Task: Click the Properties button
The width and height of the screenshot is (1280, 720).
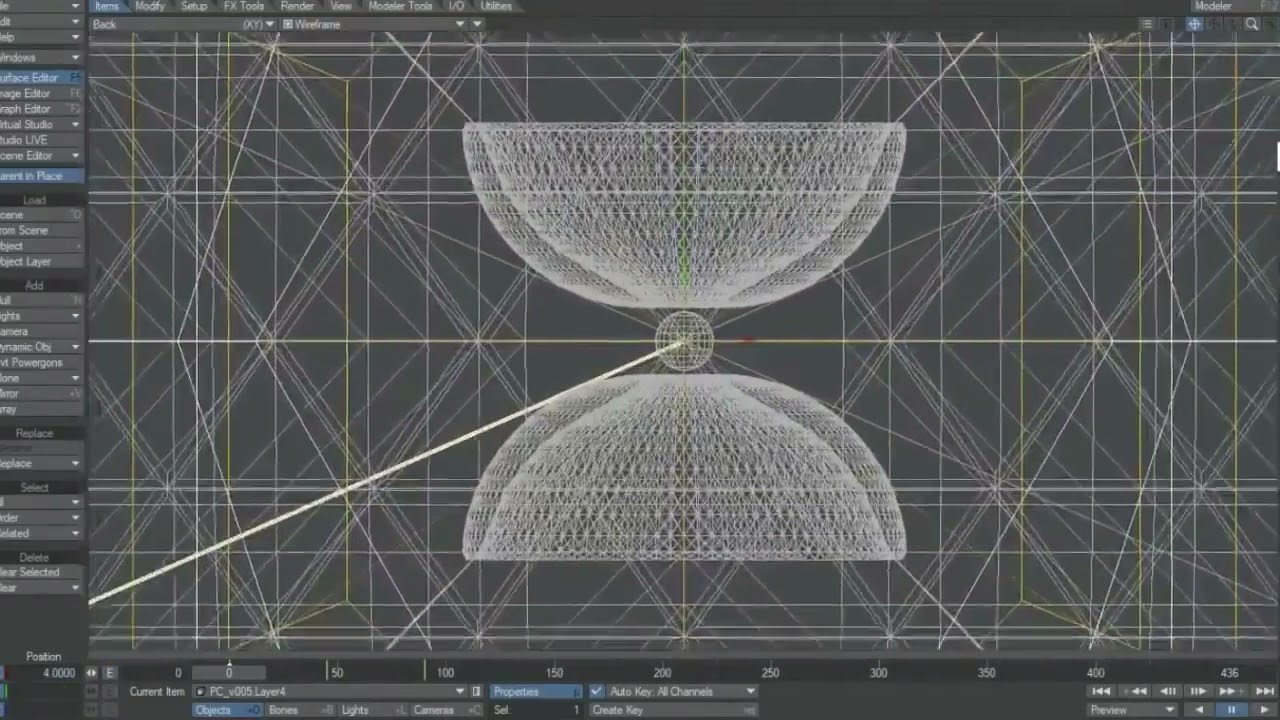Action: pos(536,691)
